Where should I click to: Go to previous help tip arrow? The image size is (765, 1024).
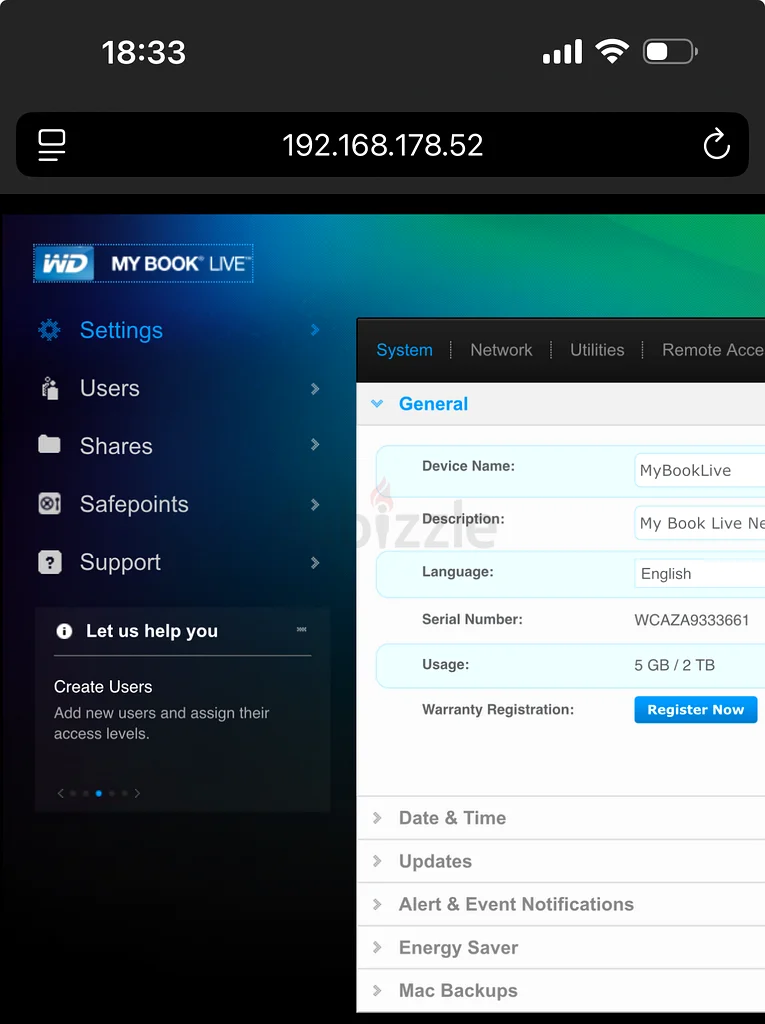point(60,793)
